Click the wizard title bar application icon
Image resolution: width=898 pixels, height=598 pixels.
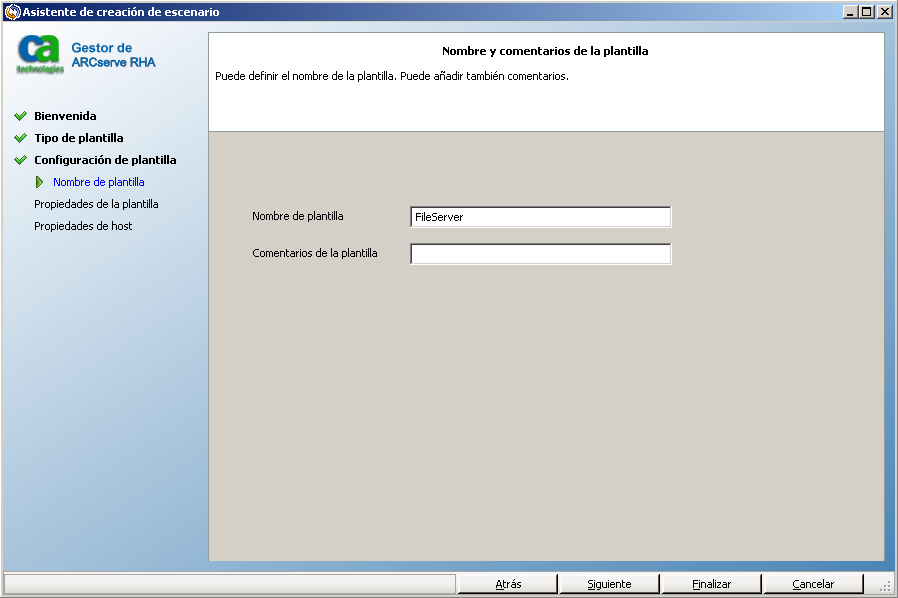12,11
